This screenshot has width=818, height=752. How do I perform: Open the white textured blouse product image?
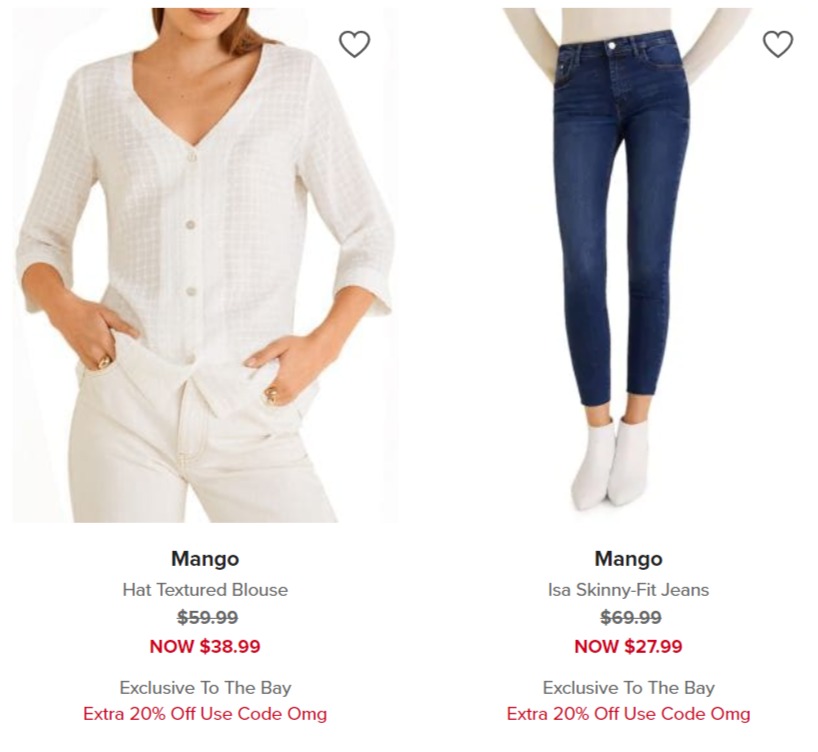(205, 265)
